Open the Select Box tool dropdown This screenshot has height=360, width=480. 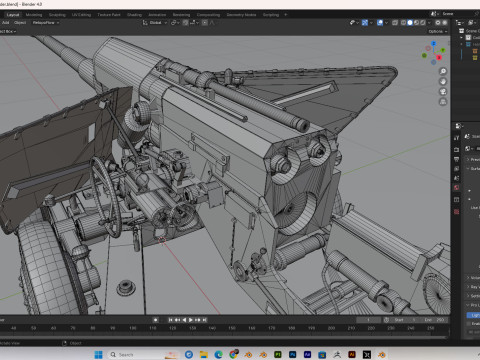point(8,31)
